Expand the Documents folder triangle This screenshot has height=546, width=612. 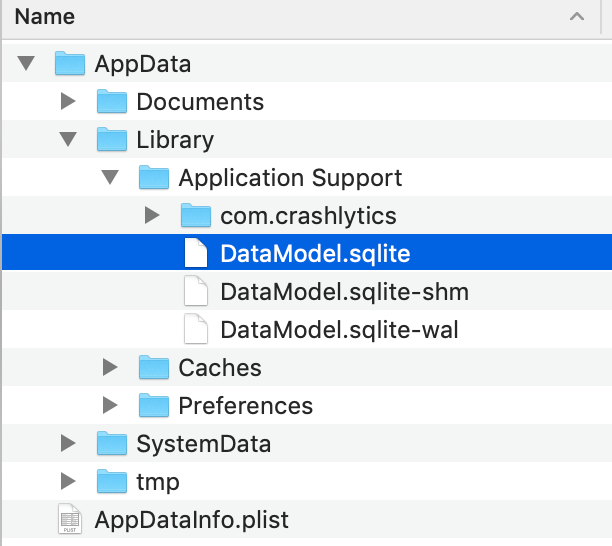[68, 101]
